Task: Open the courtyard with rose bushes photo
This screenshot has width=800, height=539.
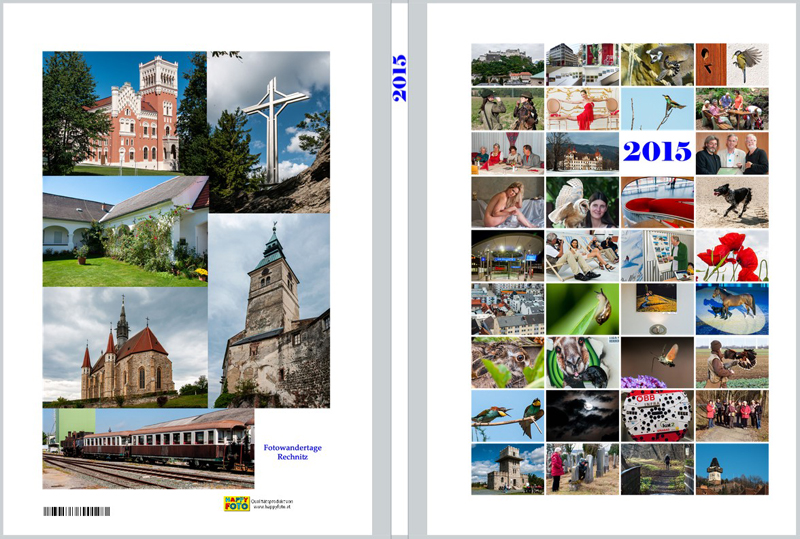Action: pyautogui.click(x=126, y=231)
